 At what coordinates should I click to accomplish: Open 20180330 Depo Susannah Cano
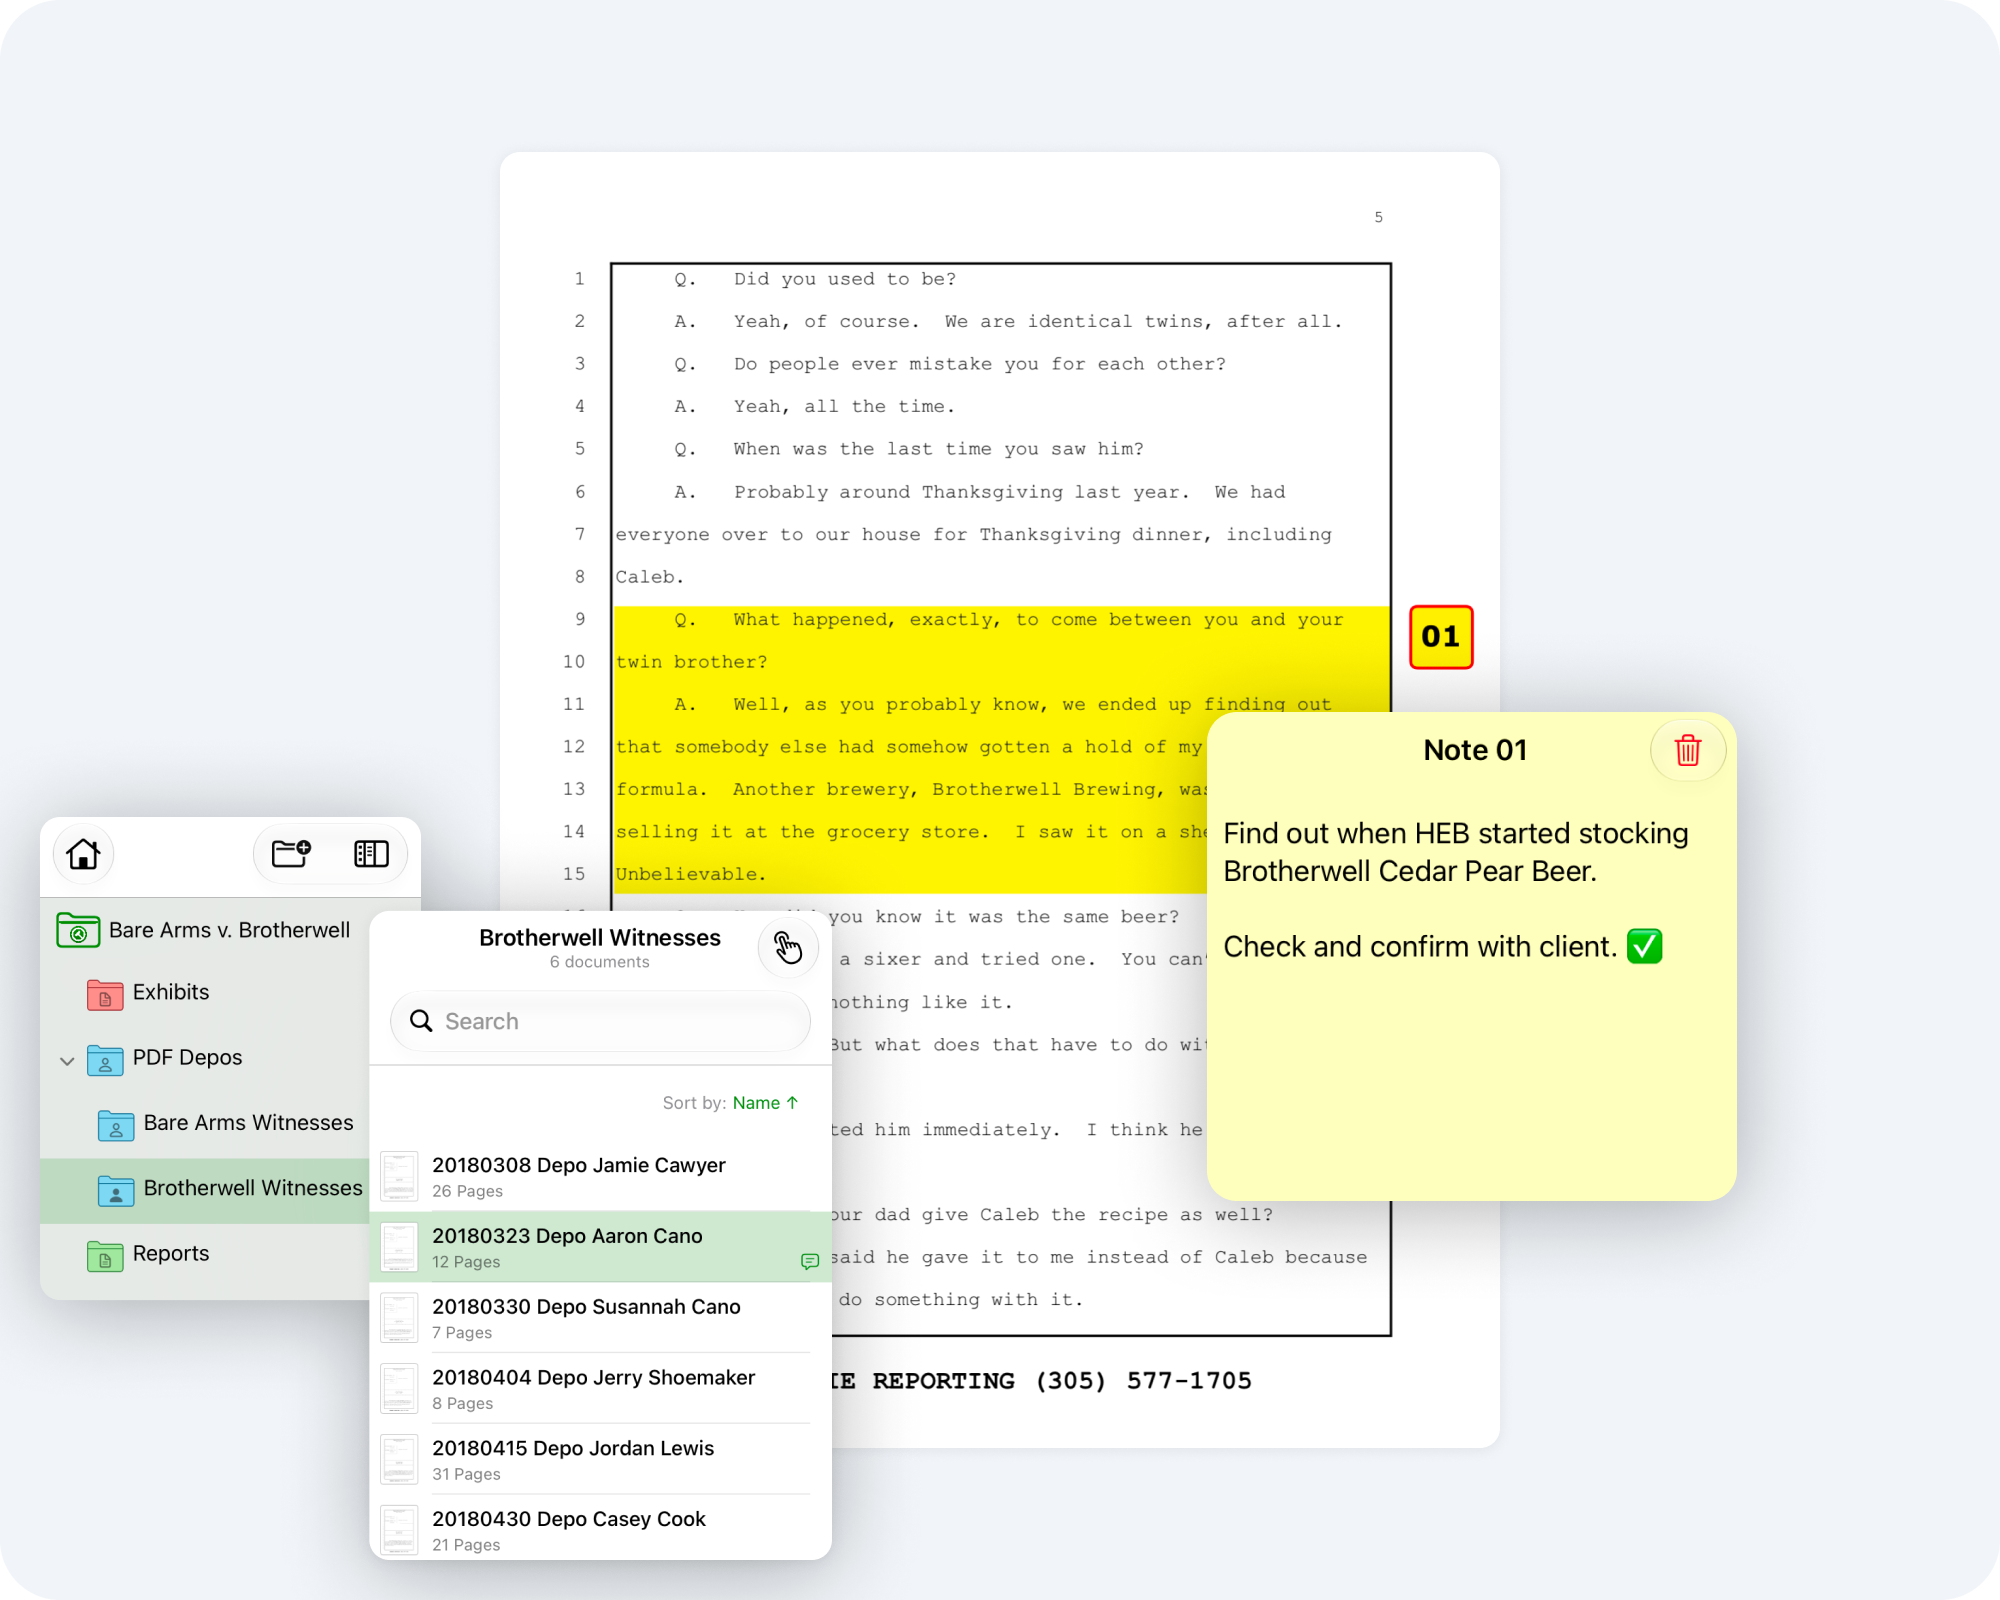[600, 1318]
